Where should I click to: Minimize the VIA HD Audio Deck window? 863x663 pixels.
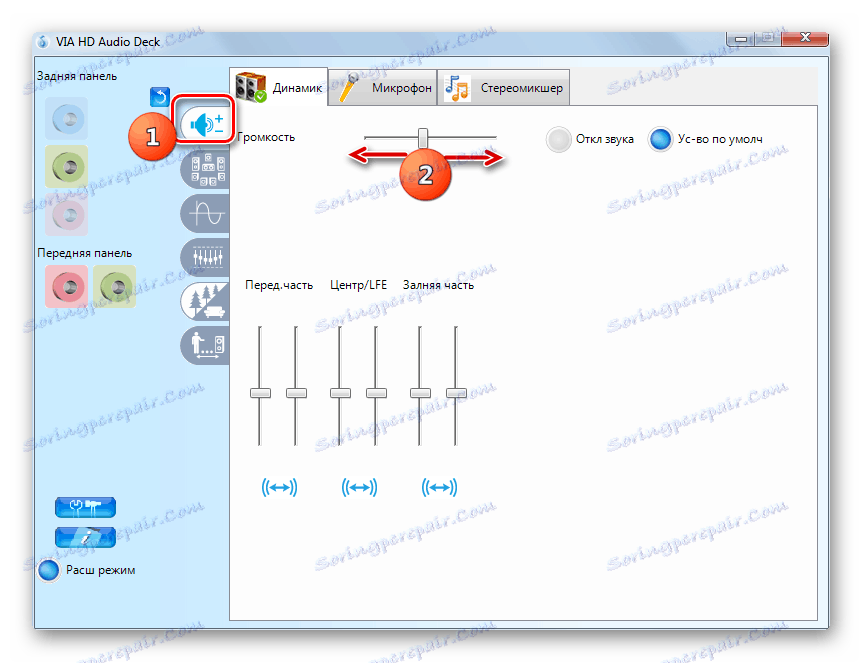[741, 39]
